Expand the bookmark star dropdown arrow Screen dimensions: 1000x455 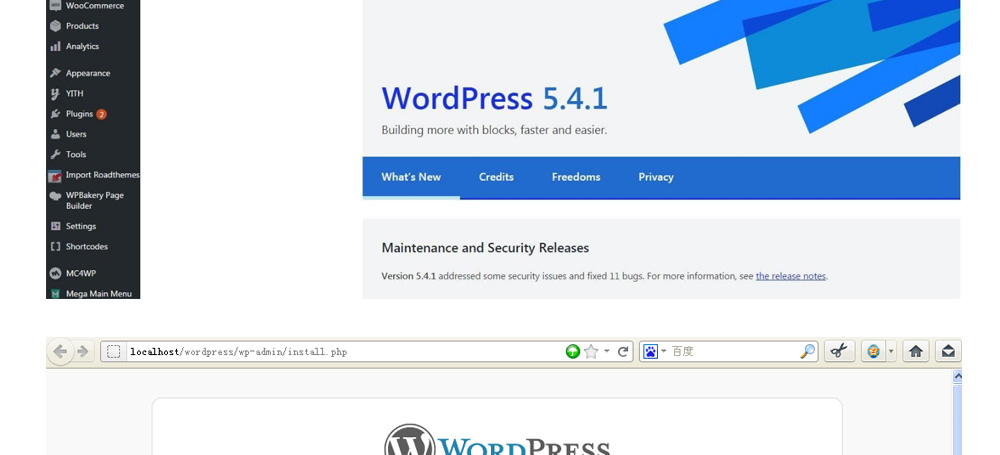[x=606, y=352]
